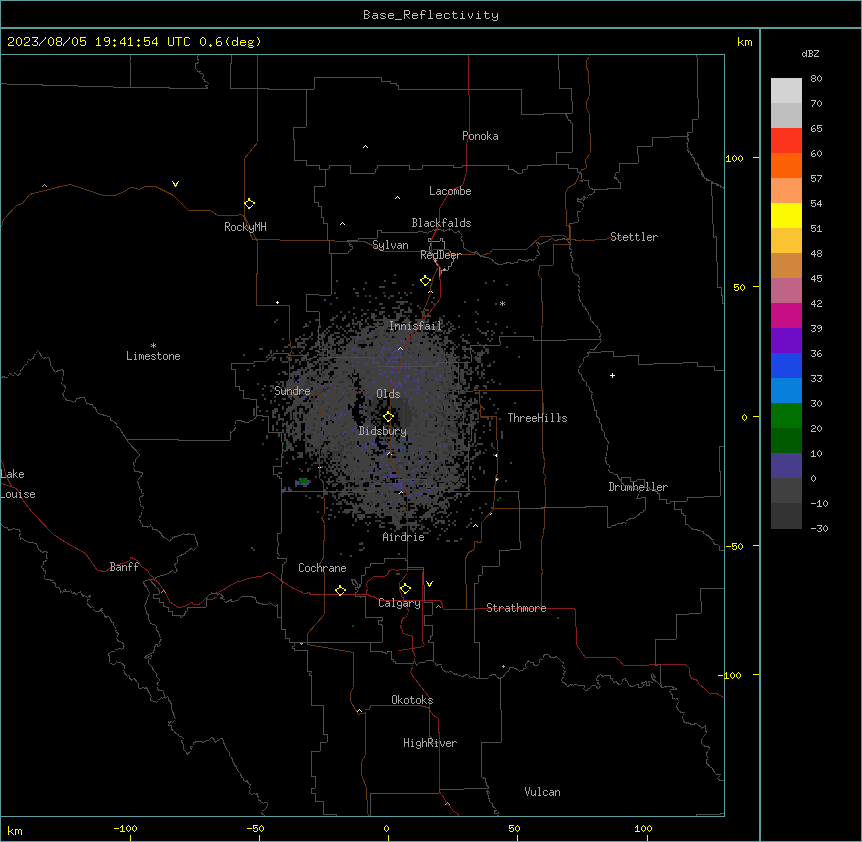862x842 pixels.
Task: Click the magenta legend swatch between 42 and 39
Action: (786, 315)
